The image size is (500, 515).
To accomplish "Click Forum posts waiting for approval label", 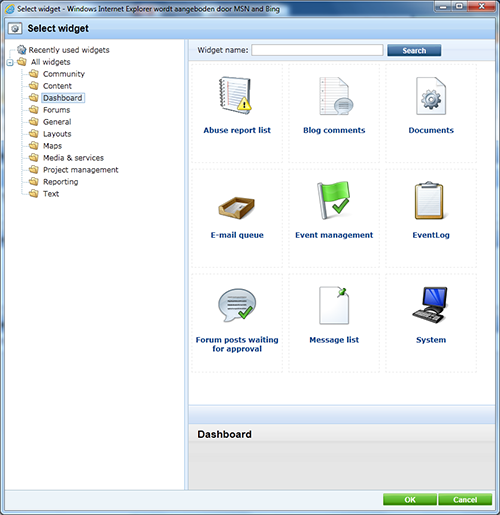I will (x=237, y=344).
